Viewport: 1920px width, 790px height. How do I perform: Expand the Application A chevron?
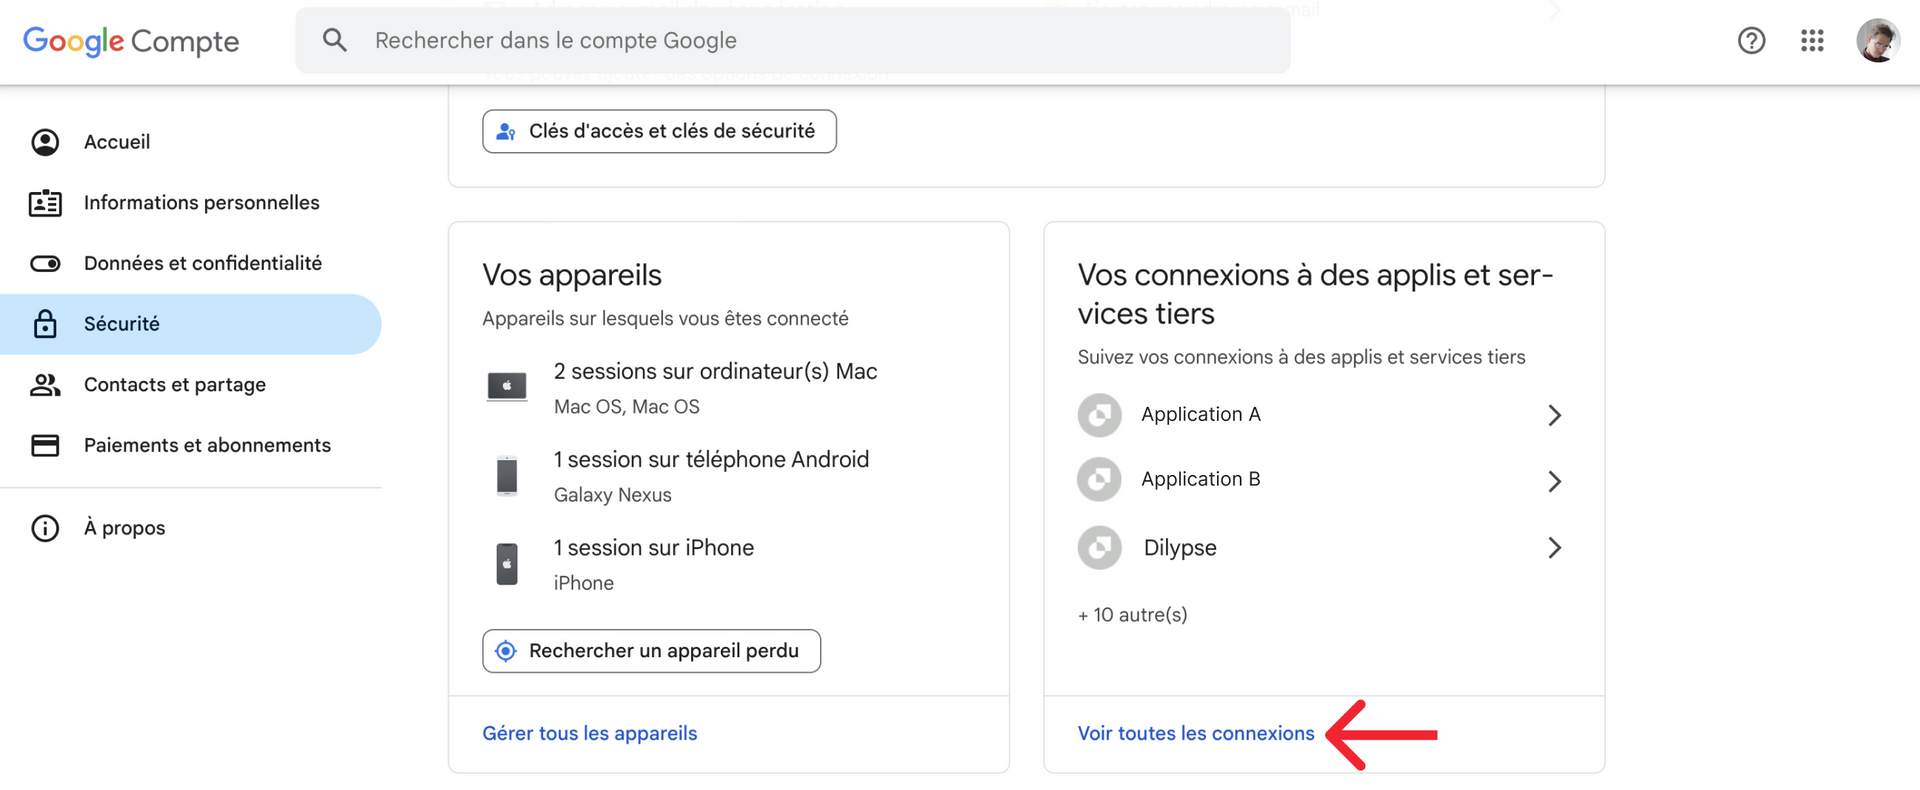pyautogui.click(x=1554, y=415)
